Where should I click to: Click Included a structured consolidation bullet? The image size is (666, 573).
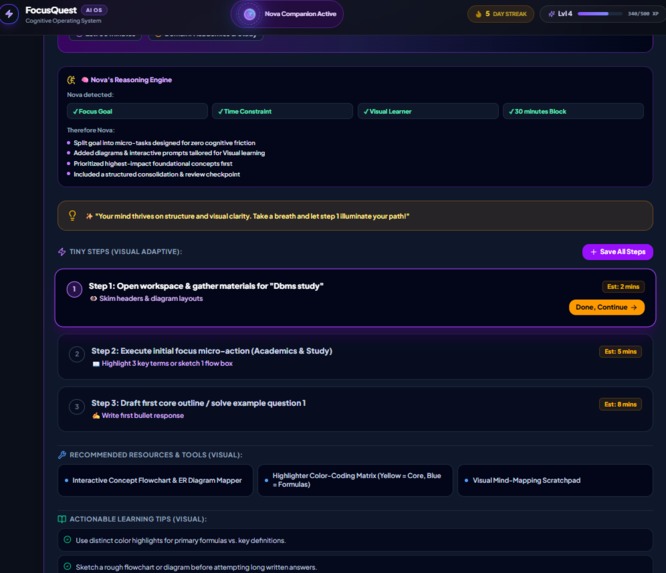(157, 174)
